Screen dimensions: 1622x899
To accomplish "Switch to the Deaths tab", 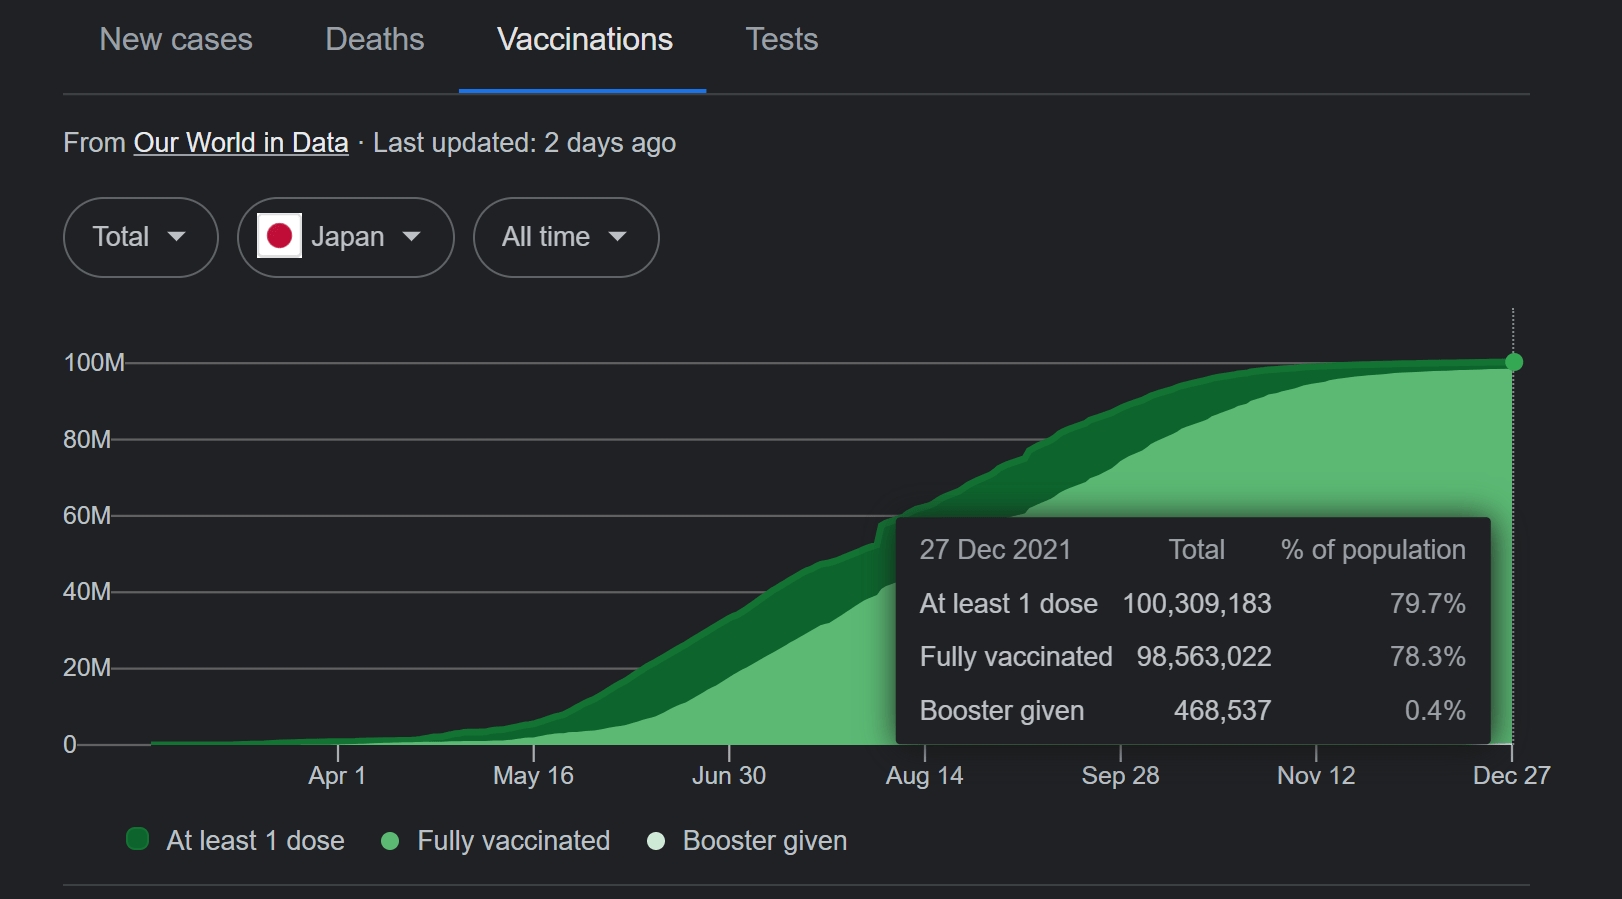I will tap(375, 40).
